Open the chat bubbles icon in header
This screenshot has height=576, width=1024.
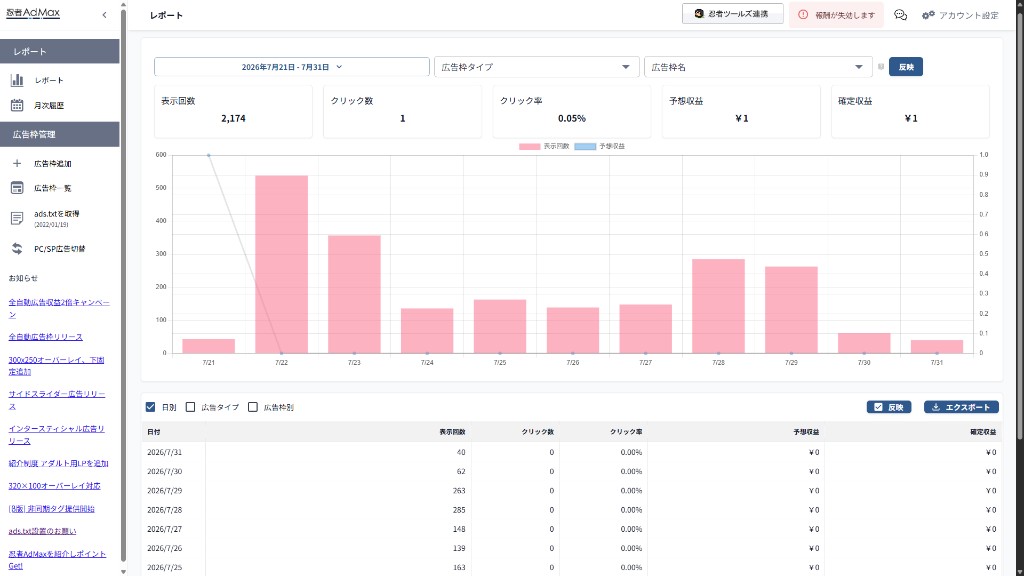pos(901,14)
